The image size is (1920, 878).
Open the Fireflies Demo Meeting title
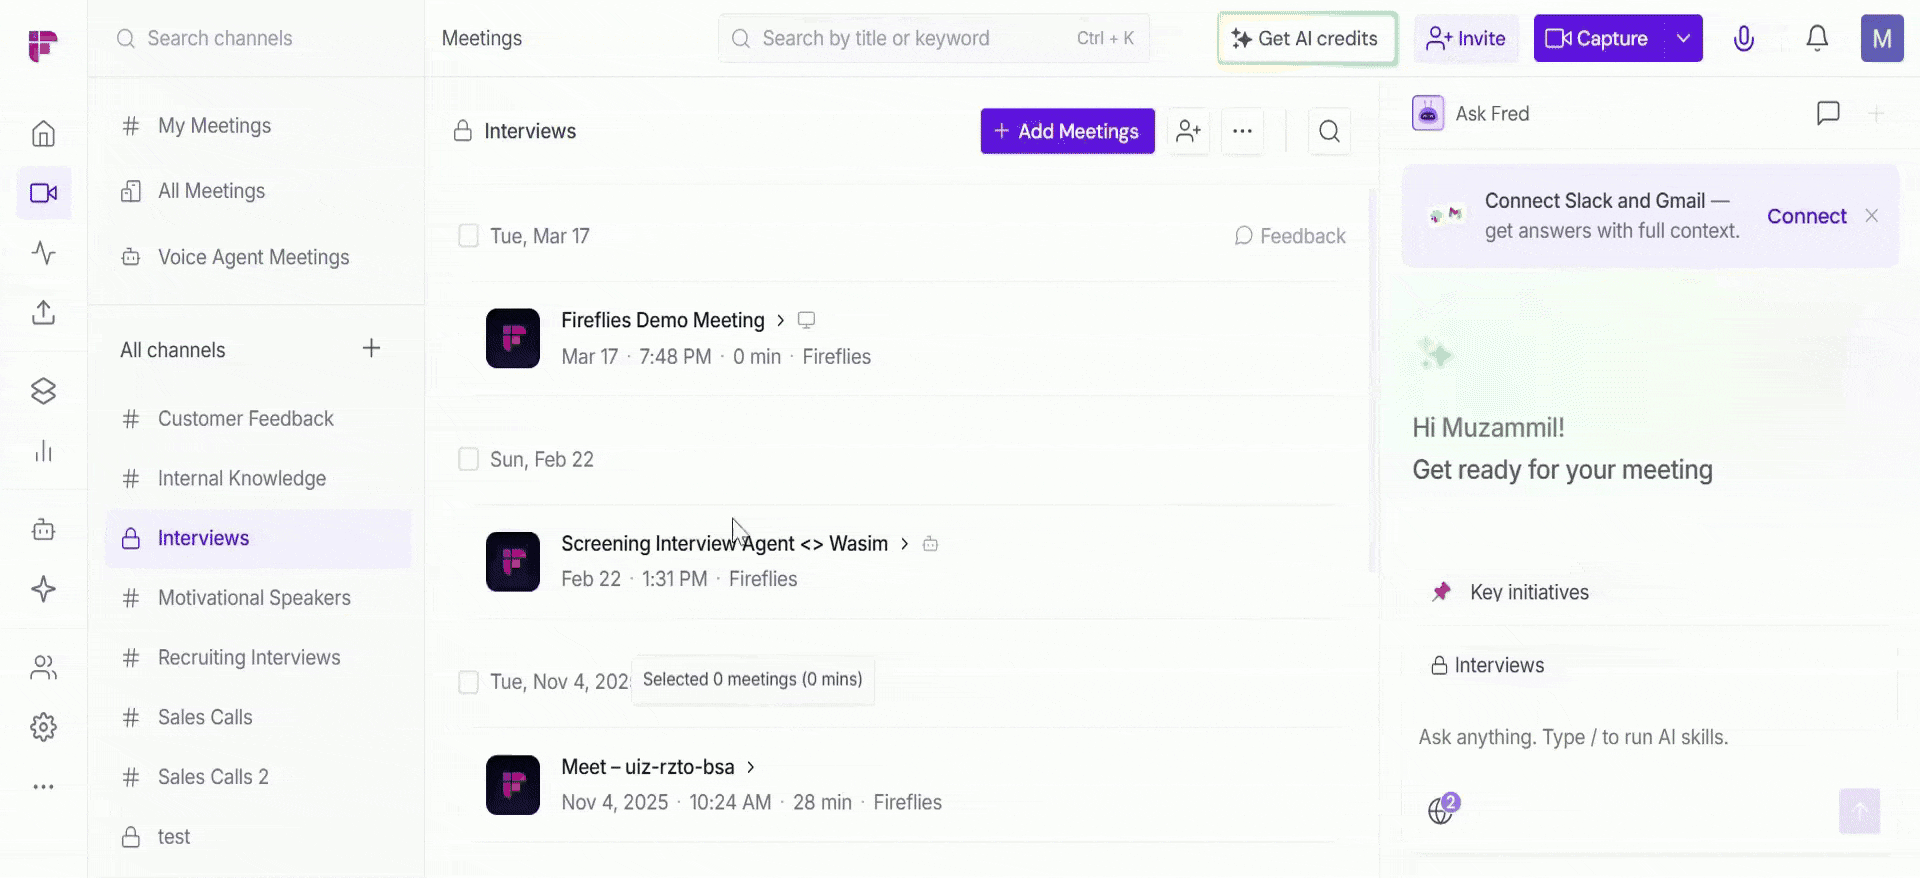click(x=662, y=320)
